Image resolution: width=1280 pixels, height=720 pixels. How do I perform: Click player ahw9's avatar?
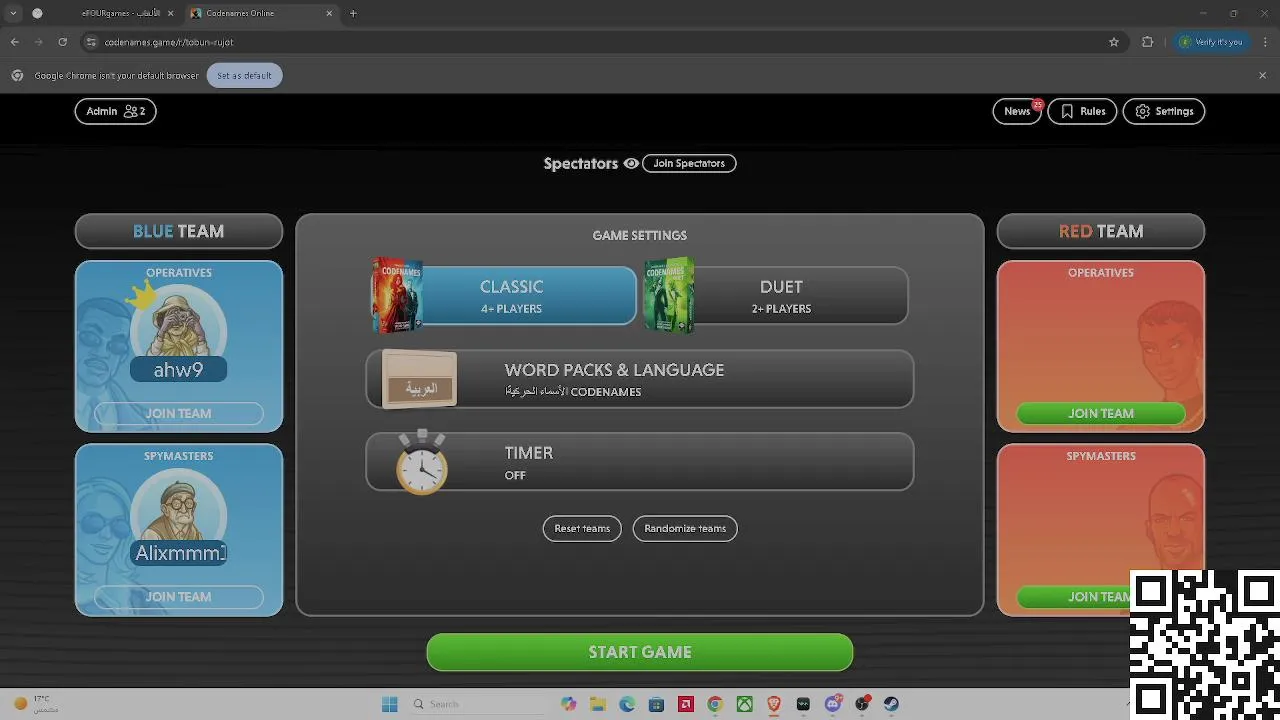coord(179,322)
